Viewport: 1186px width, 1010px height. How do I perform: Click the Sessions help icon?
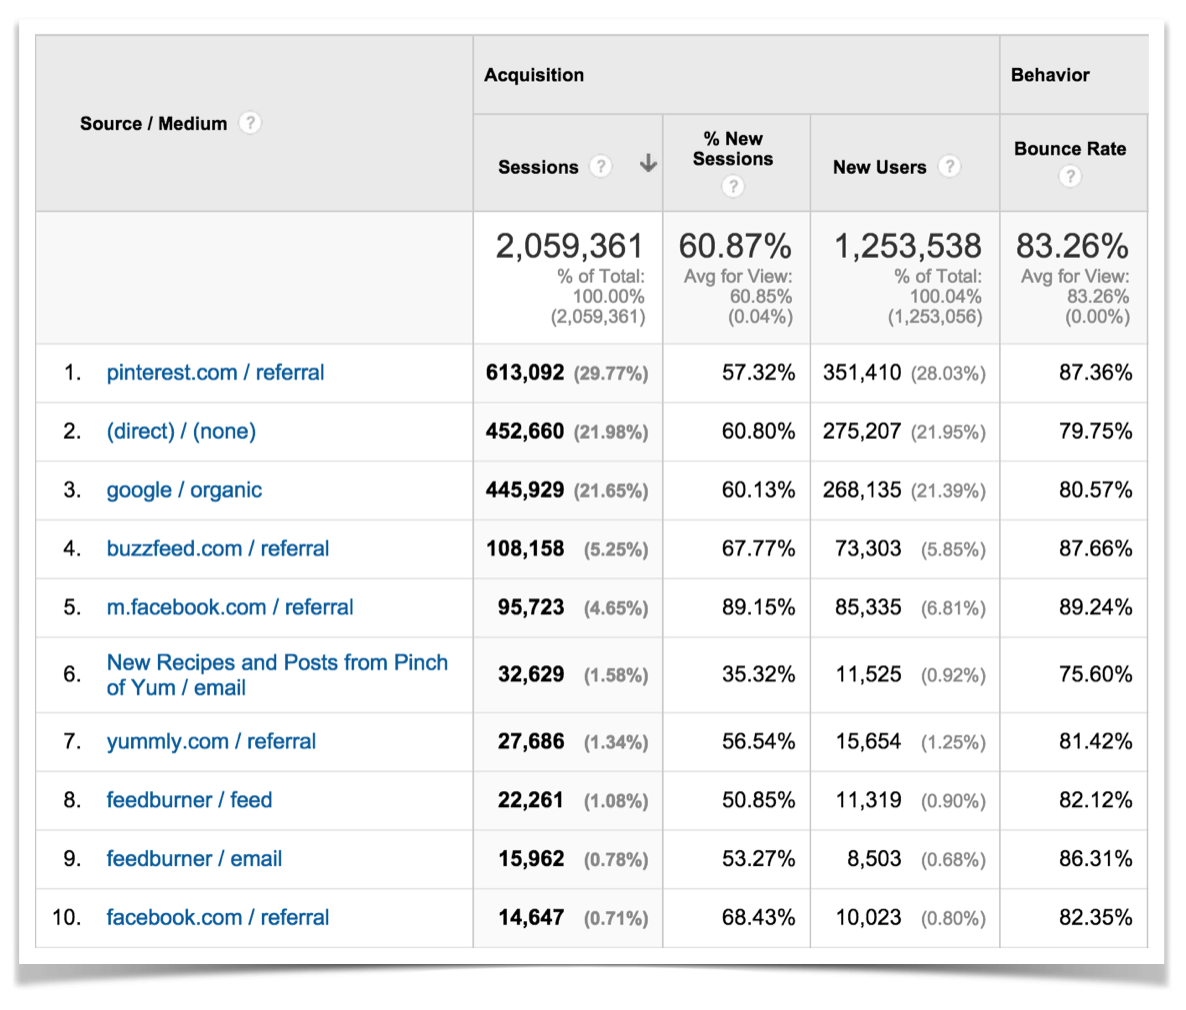(600, 167)
